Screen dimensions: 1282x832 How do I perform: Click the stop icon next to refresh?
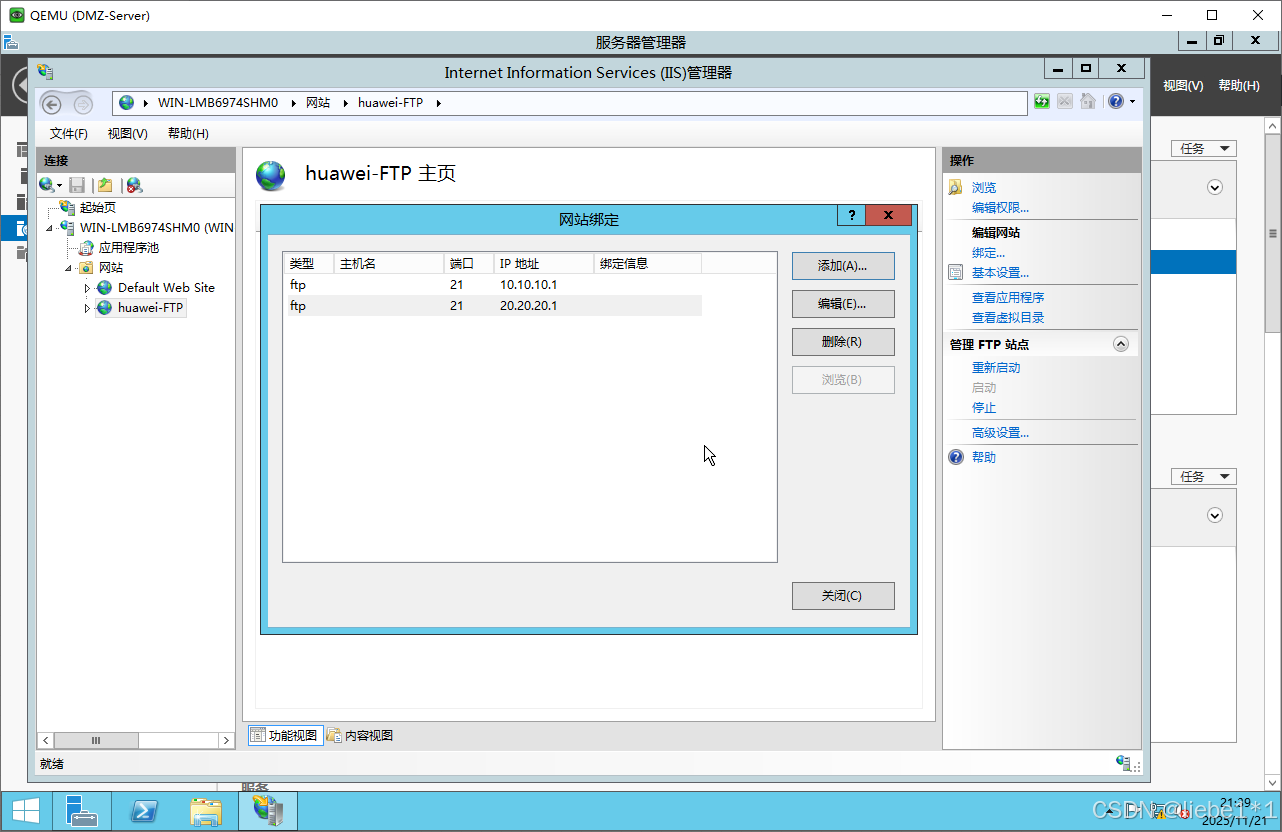(1065, 102)
